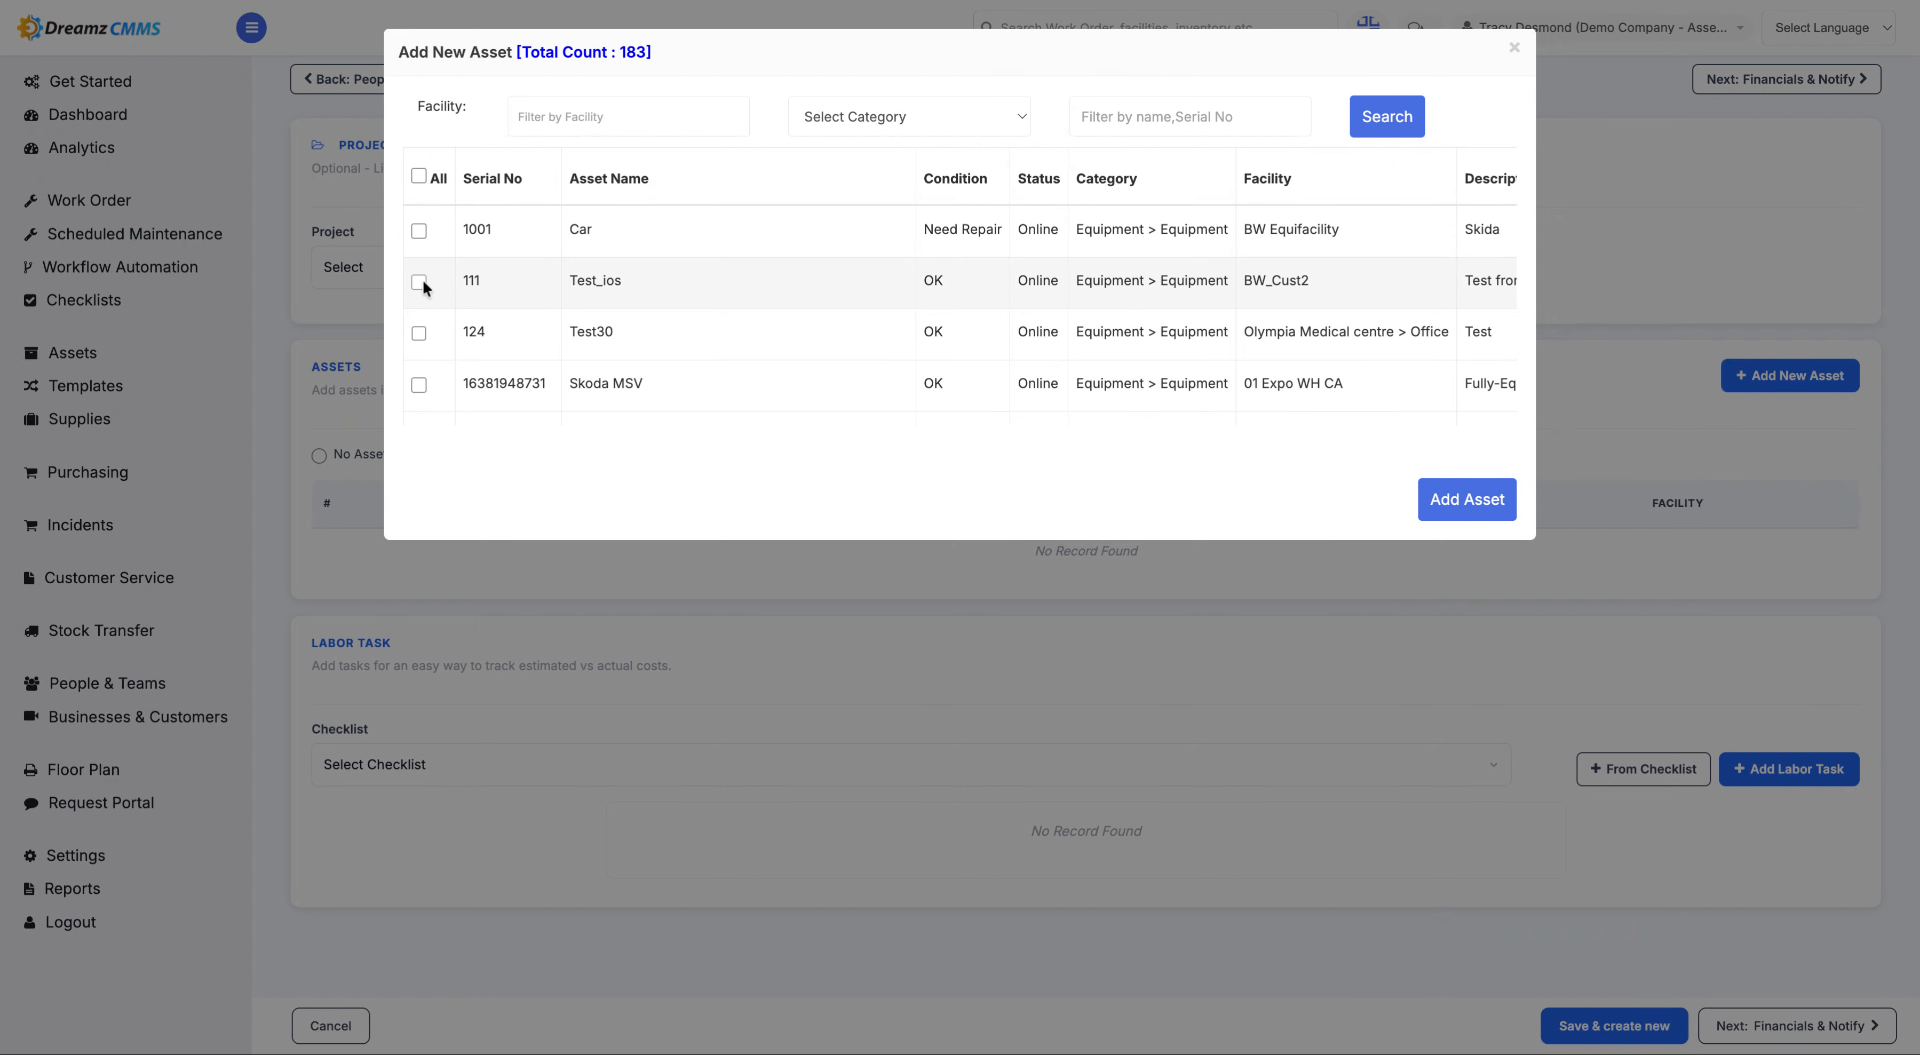The width and height of the screenshot is (1920, 1055).
Task: Check the All assets checkbox
Action: pyautogui.click(x=419, y=176)
